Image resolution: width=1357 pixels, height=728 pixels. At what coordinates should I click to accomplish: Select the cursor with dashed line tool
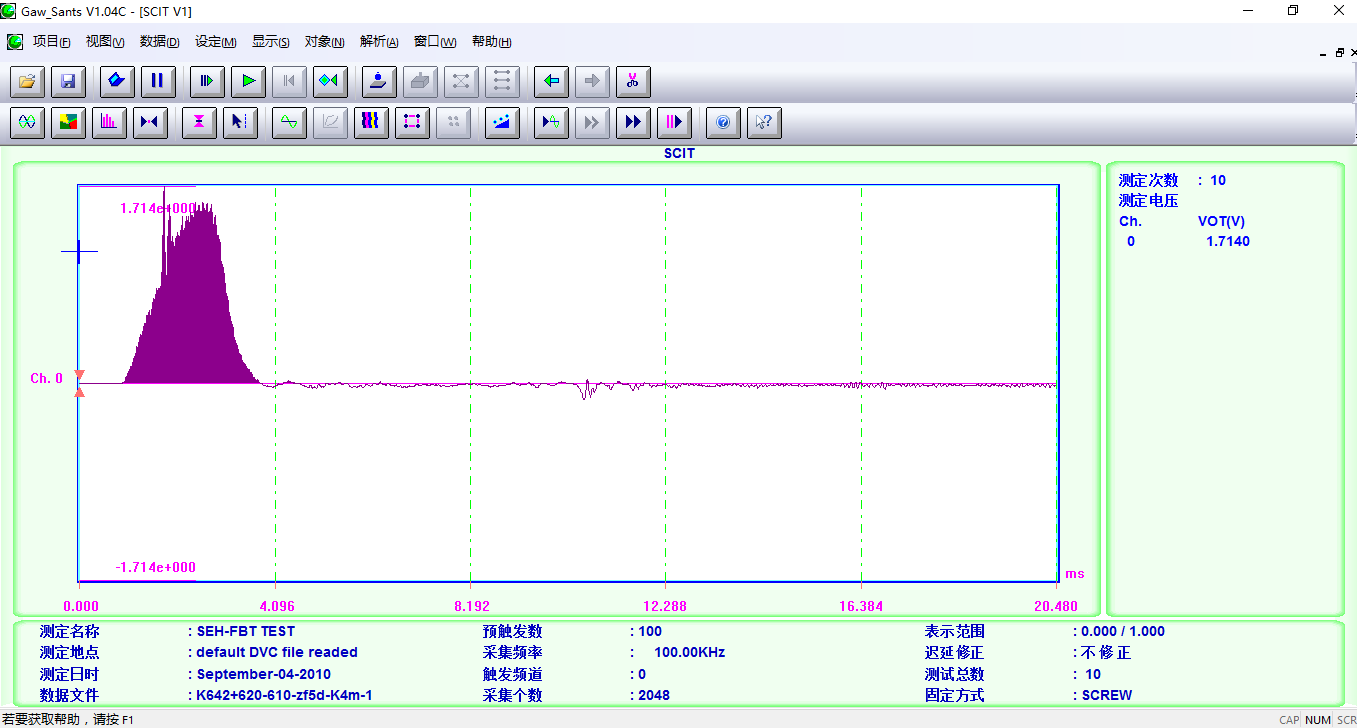pos(240,122)
